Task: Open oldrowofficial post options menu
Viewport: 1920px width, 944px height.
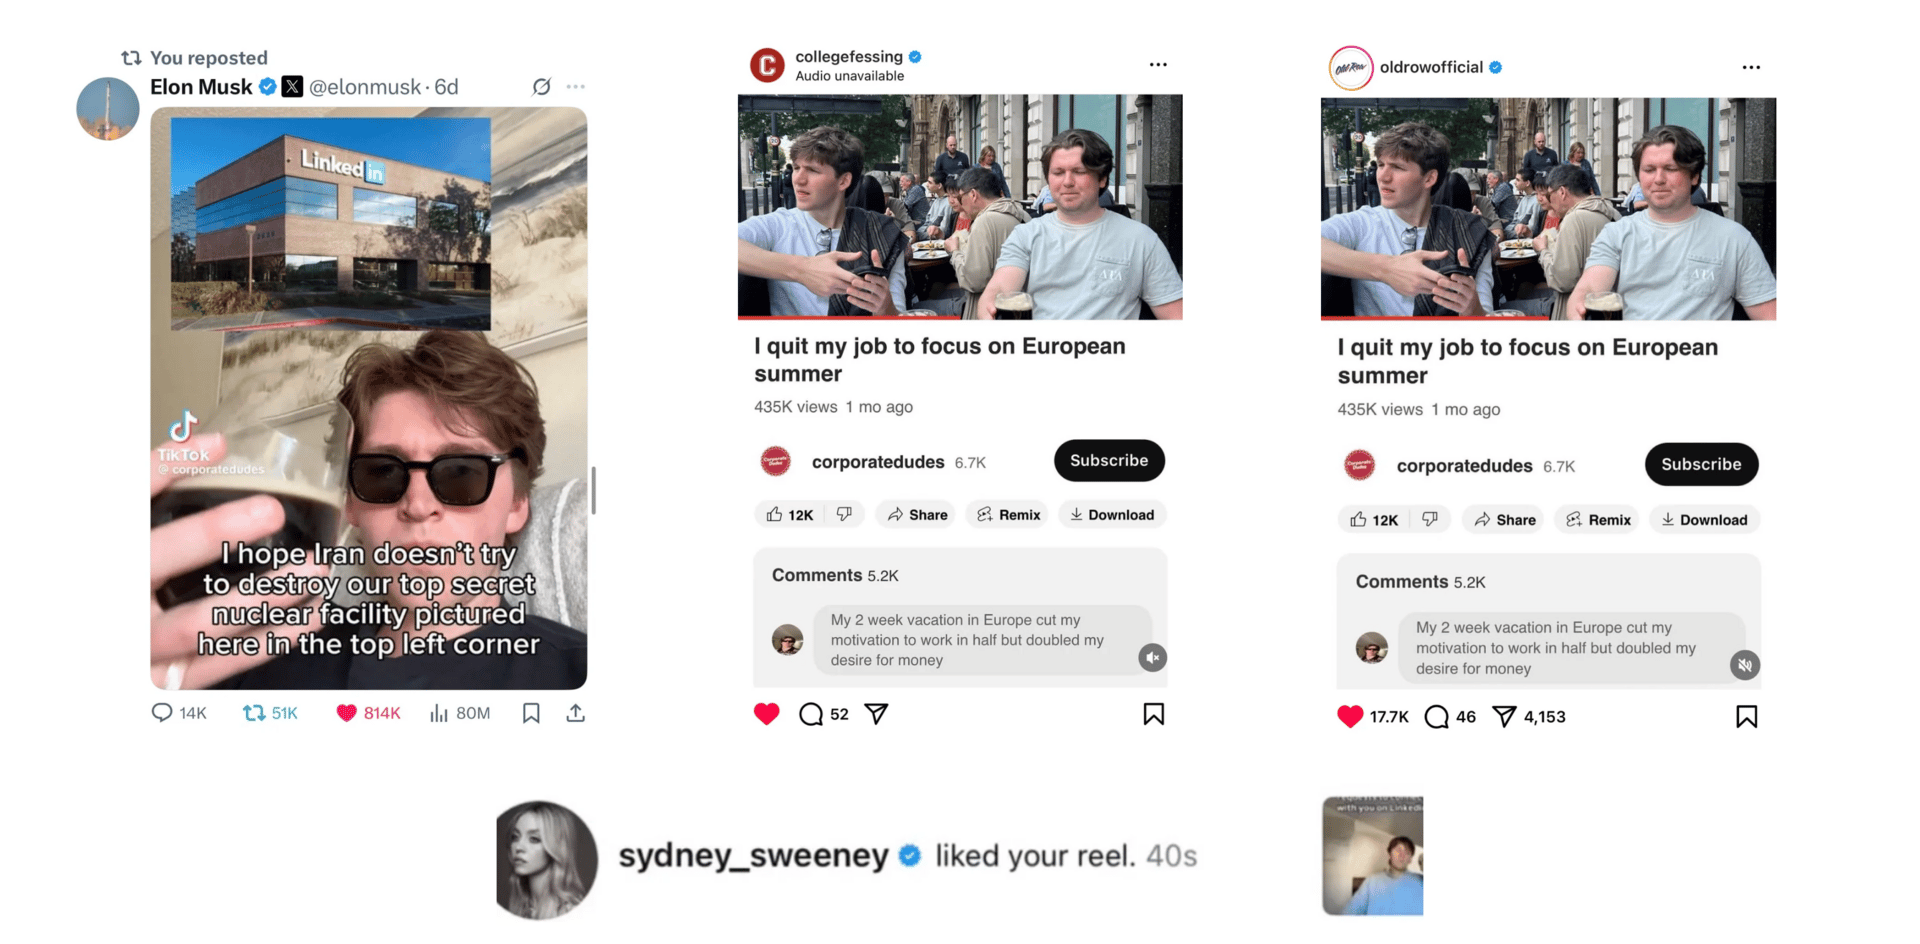Action: (1751, 67)
